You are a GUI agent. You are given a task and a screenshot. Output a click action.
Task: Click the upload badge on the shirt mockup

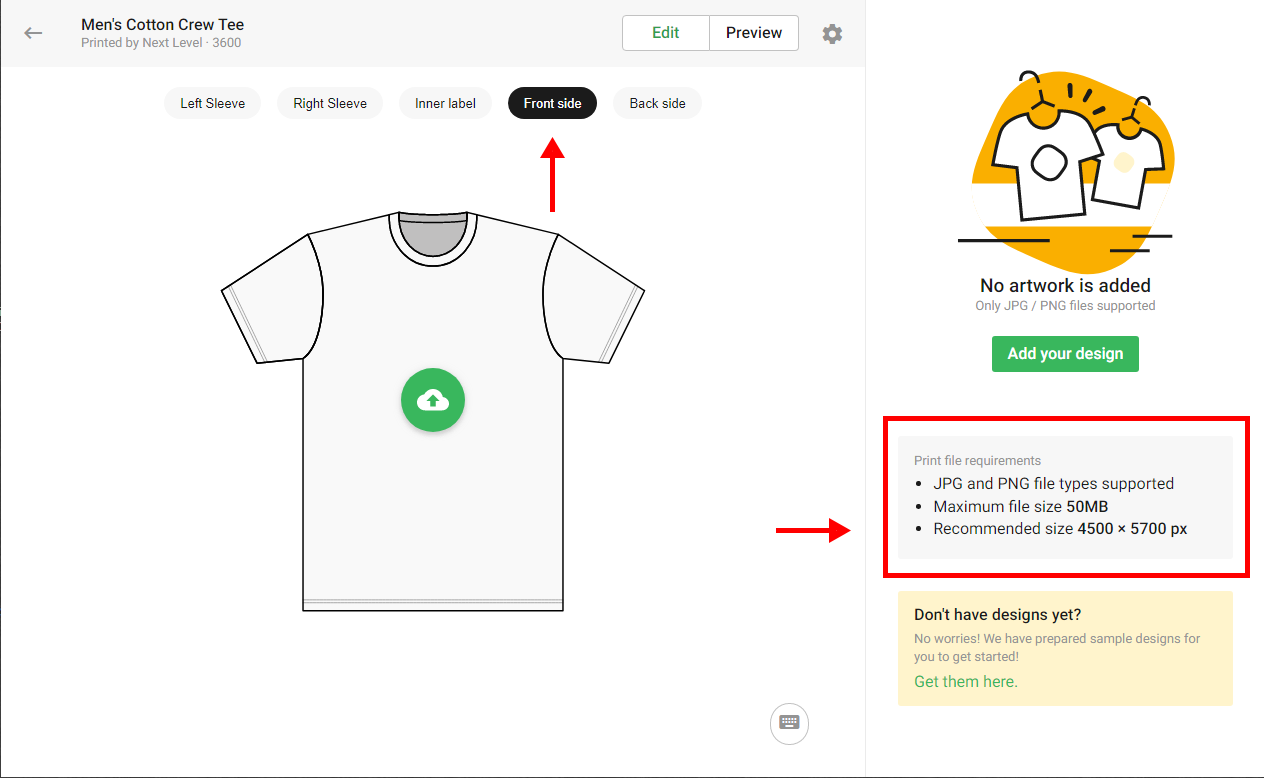pyautogui.click(x=433, y=400)
